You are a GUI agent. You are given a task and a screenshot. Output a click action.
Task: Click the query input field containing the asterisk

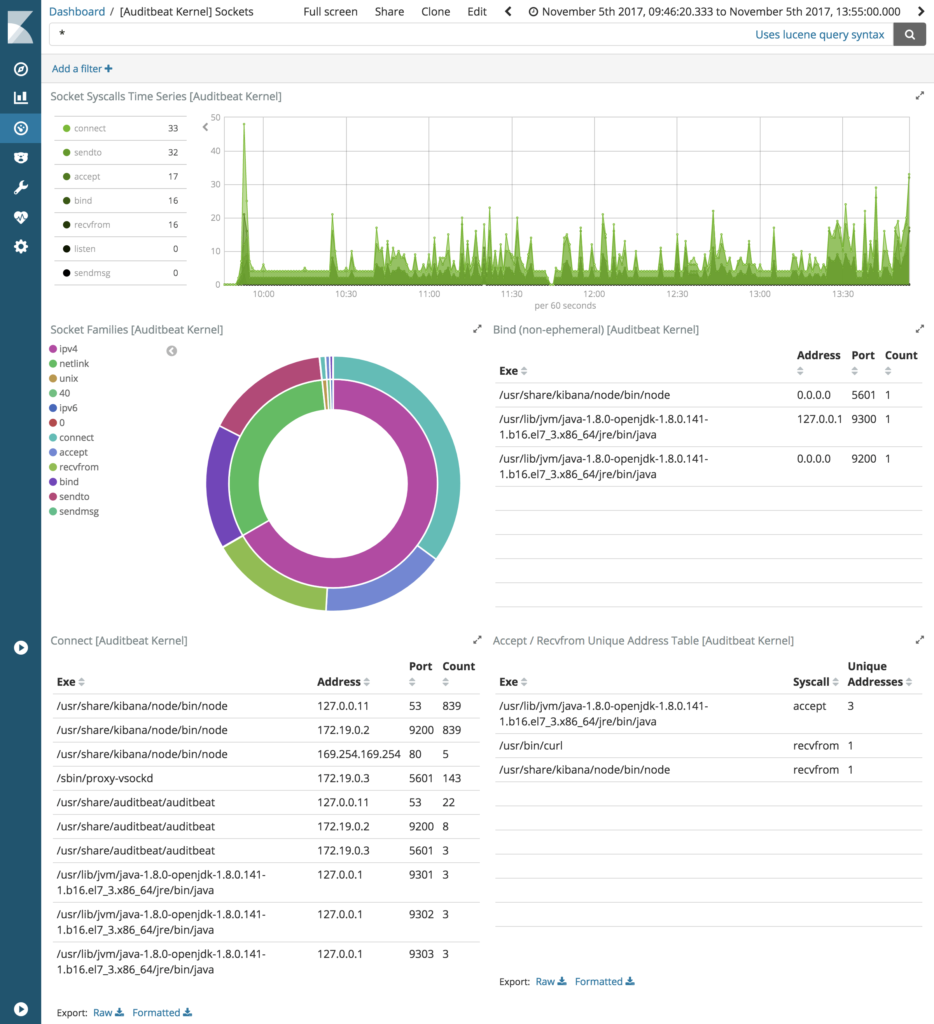click(300, 33)
